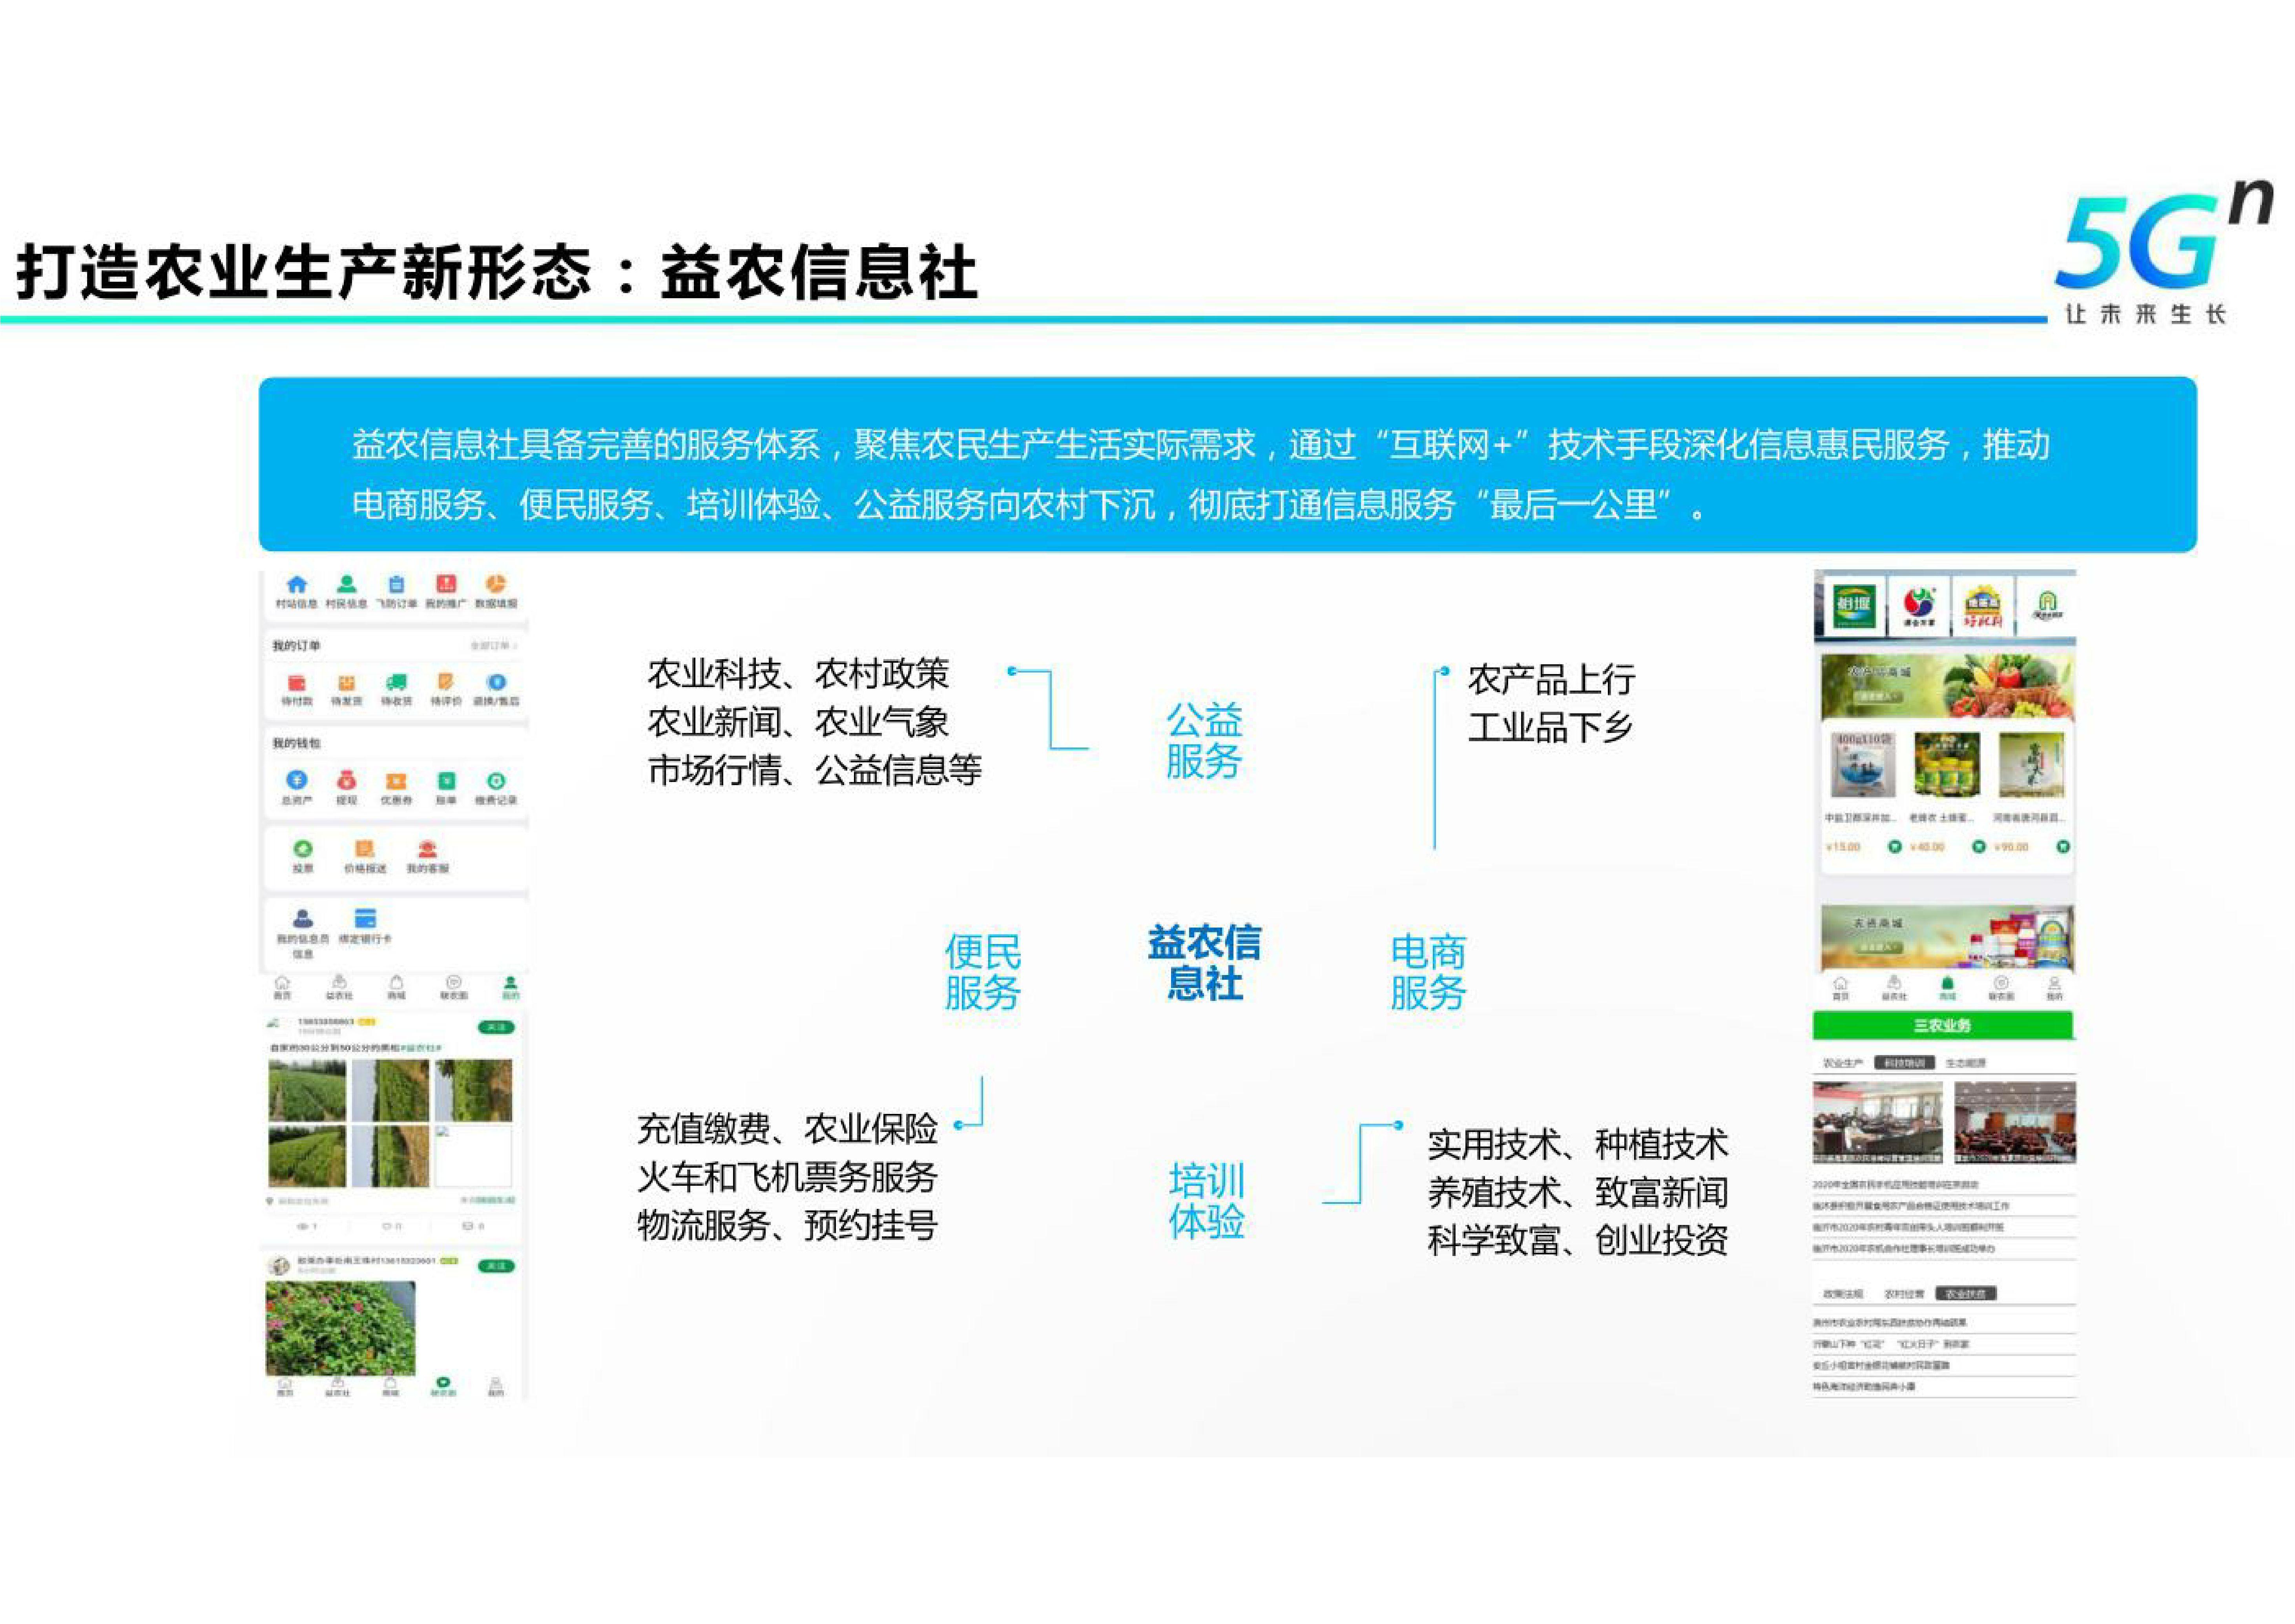
Task: Open the 优惠券 coupon icon
Action: point(396,782)
